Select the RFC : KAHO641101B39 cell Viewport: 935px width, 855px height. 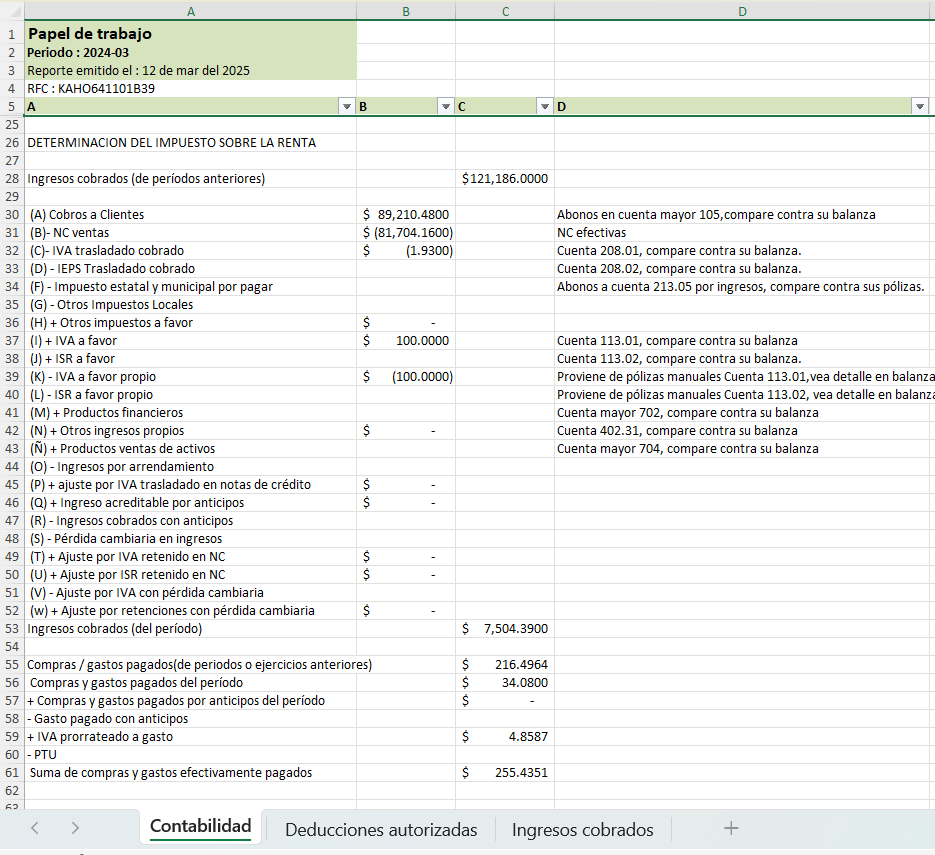(190, 88)
